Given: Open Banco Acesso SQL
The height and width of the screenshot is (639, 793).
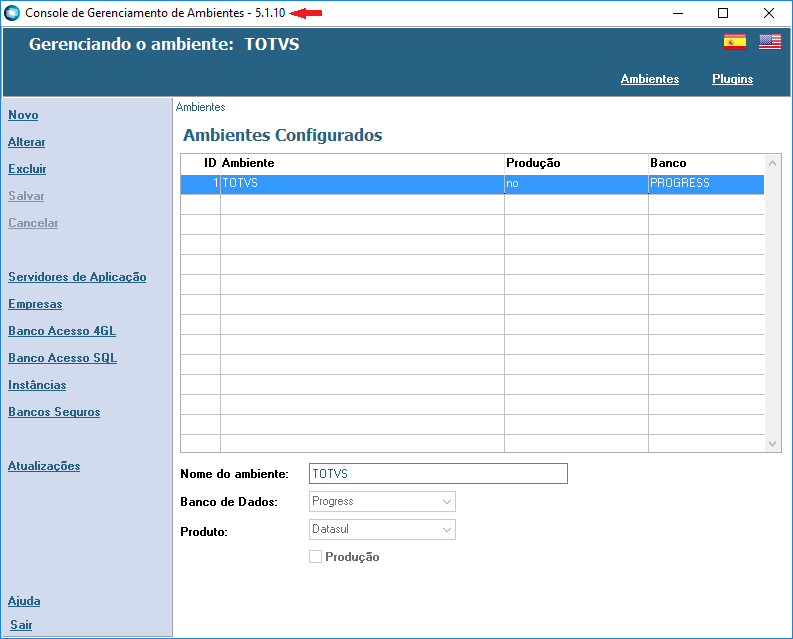Looking at the screenshot, I should click(62, 358).
